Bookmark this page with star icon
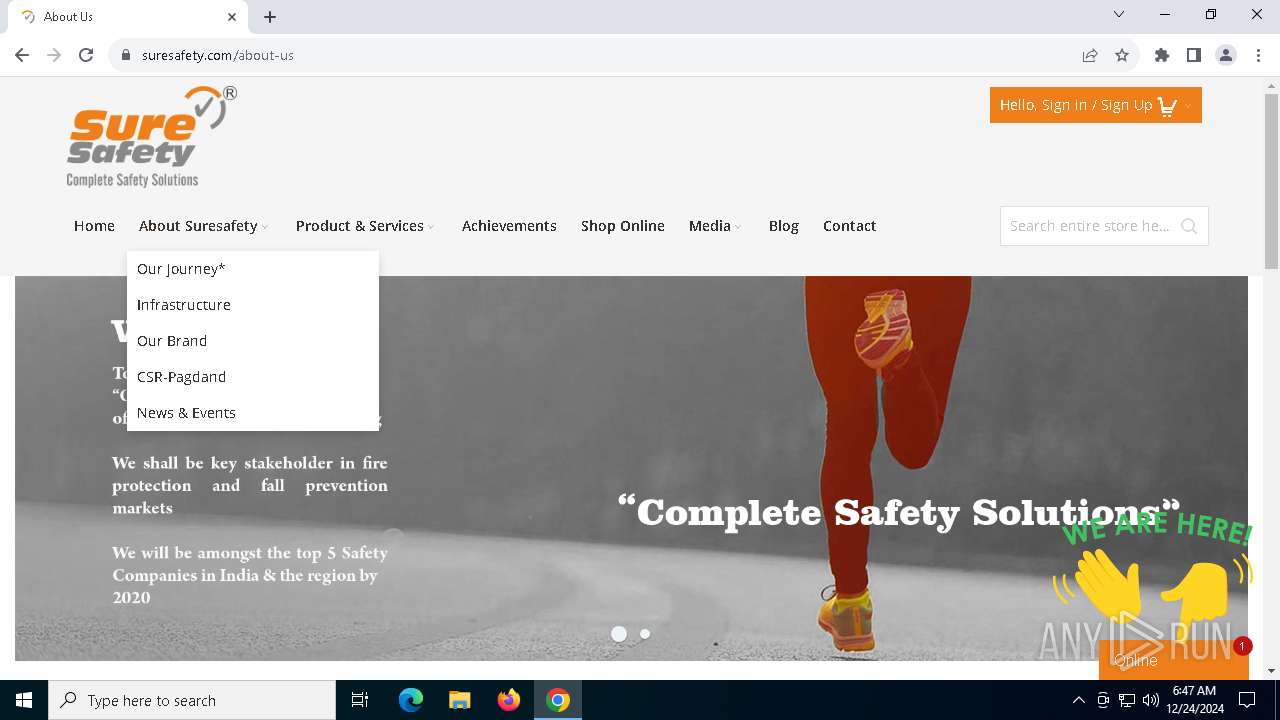This screenshot has height=720, width=1280. point(1122,55)
